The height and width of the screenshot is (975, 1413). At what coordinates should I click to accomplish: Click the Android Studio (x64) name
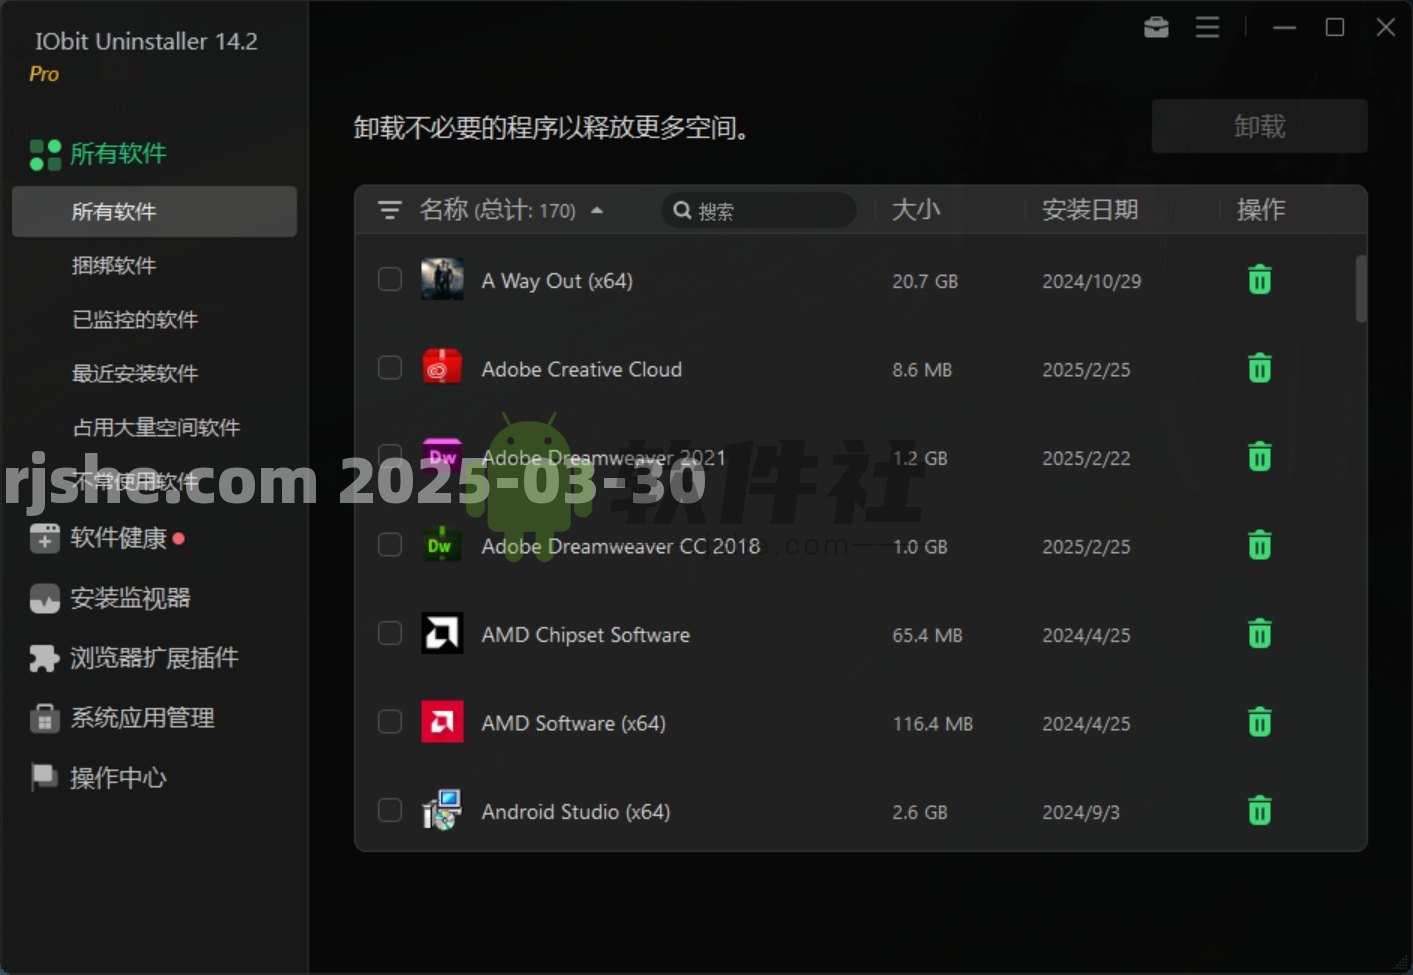click(x=575, y=812)
